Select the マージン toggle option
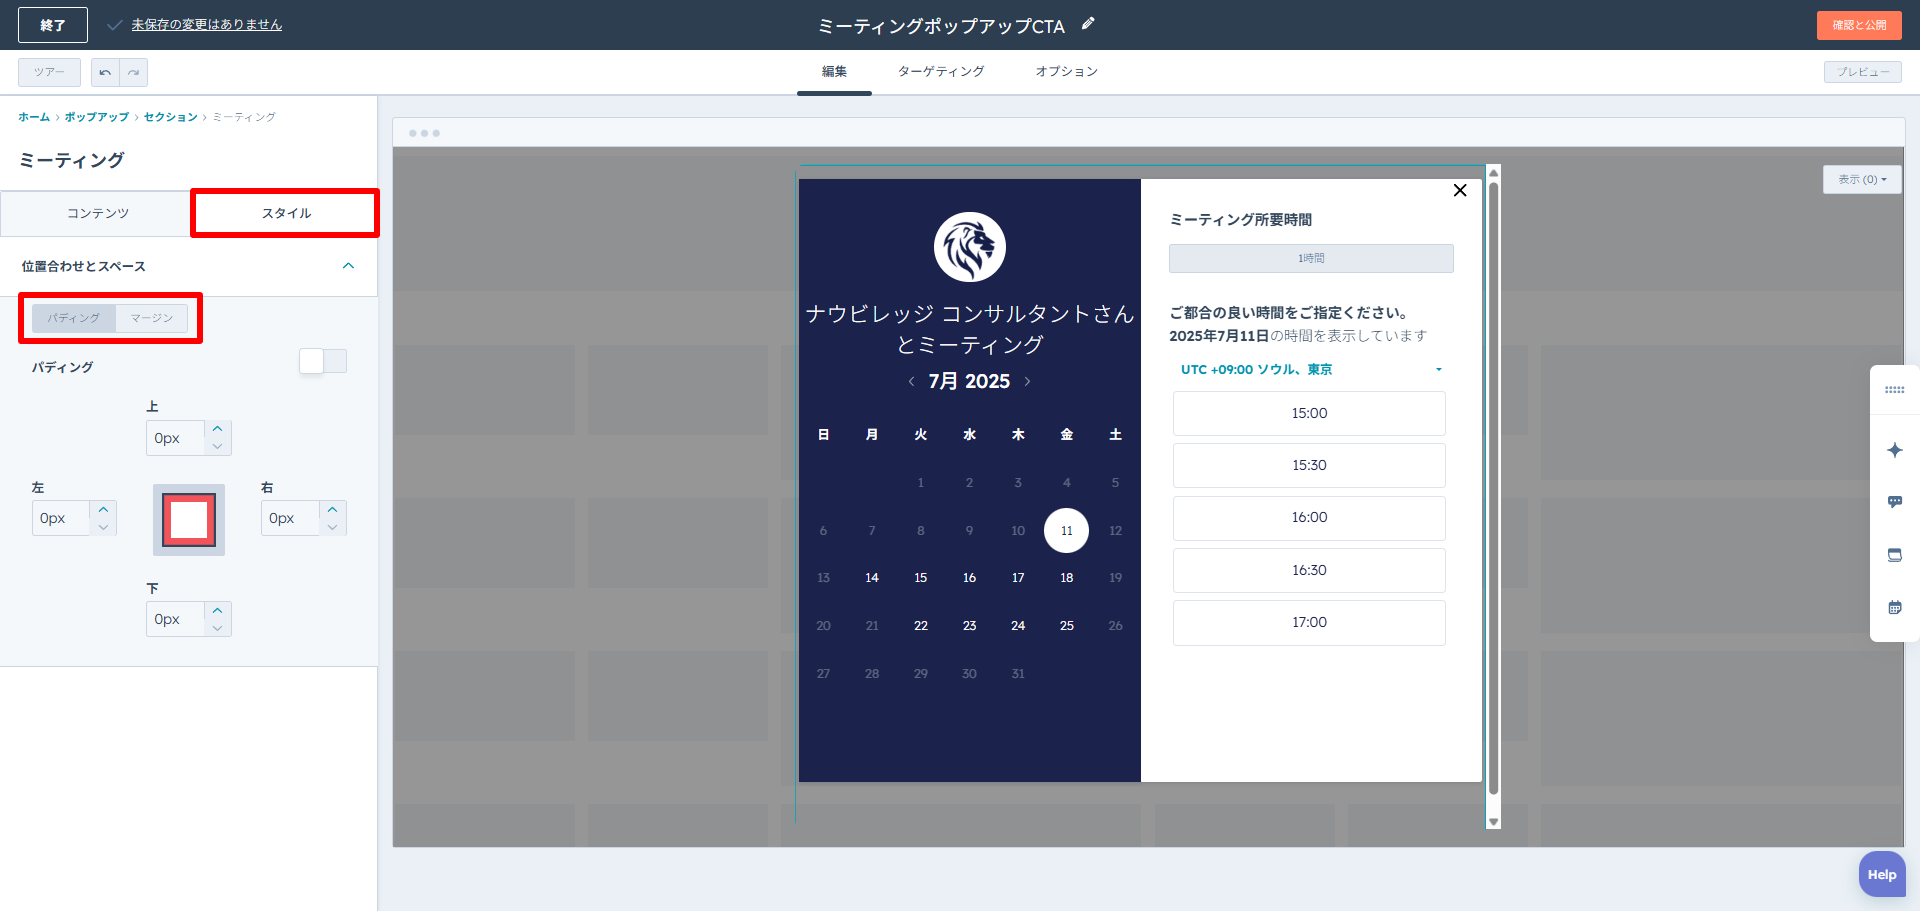The width and height of the screenshot is (1920, 911). [152, 318]
